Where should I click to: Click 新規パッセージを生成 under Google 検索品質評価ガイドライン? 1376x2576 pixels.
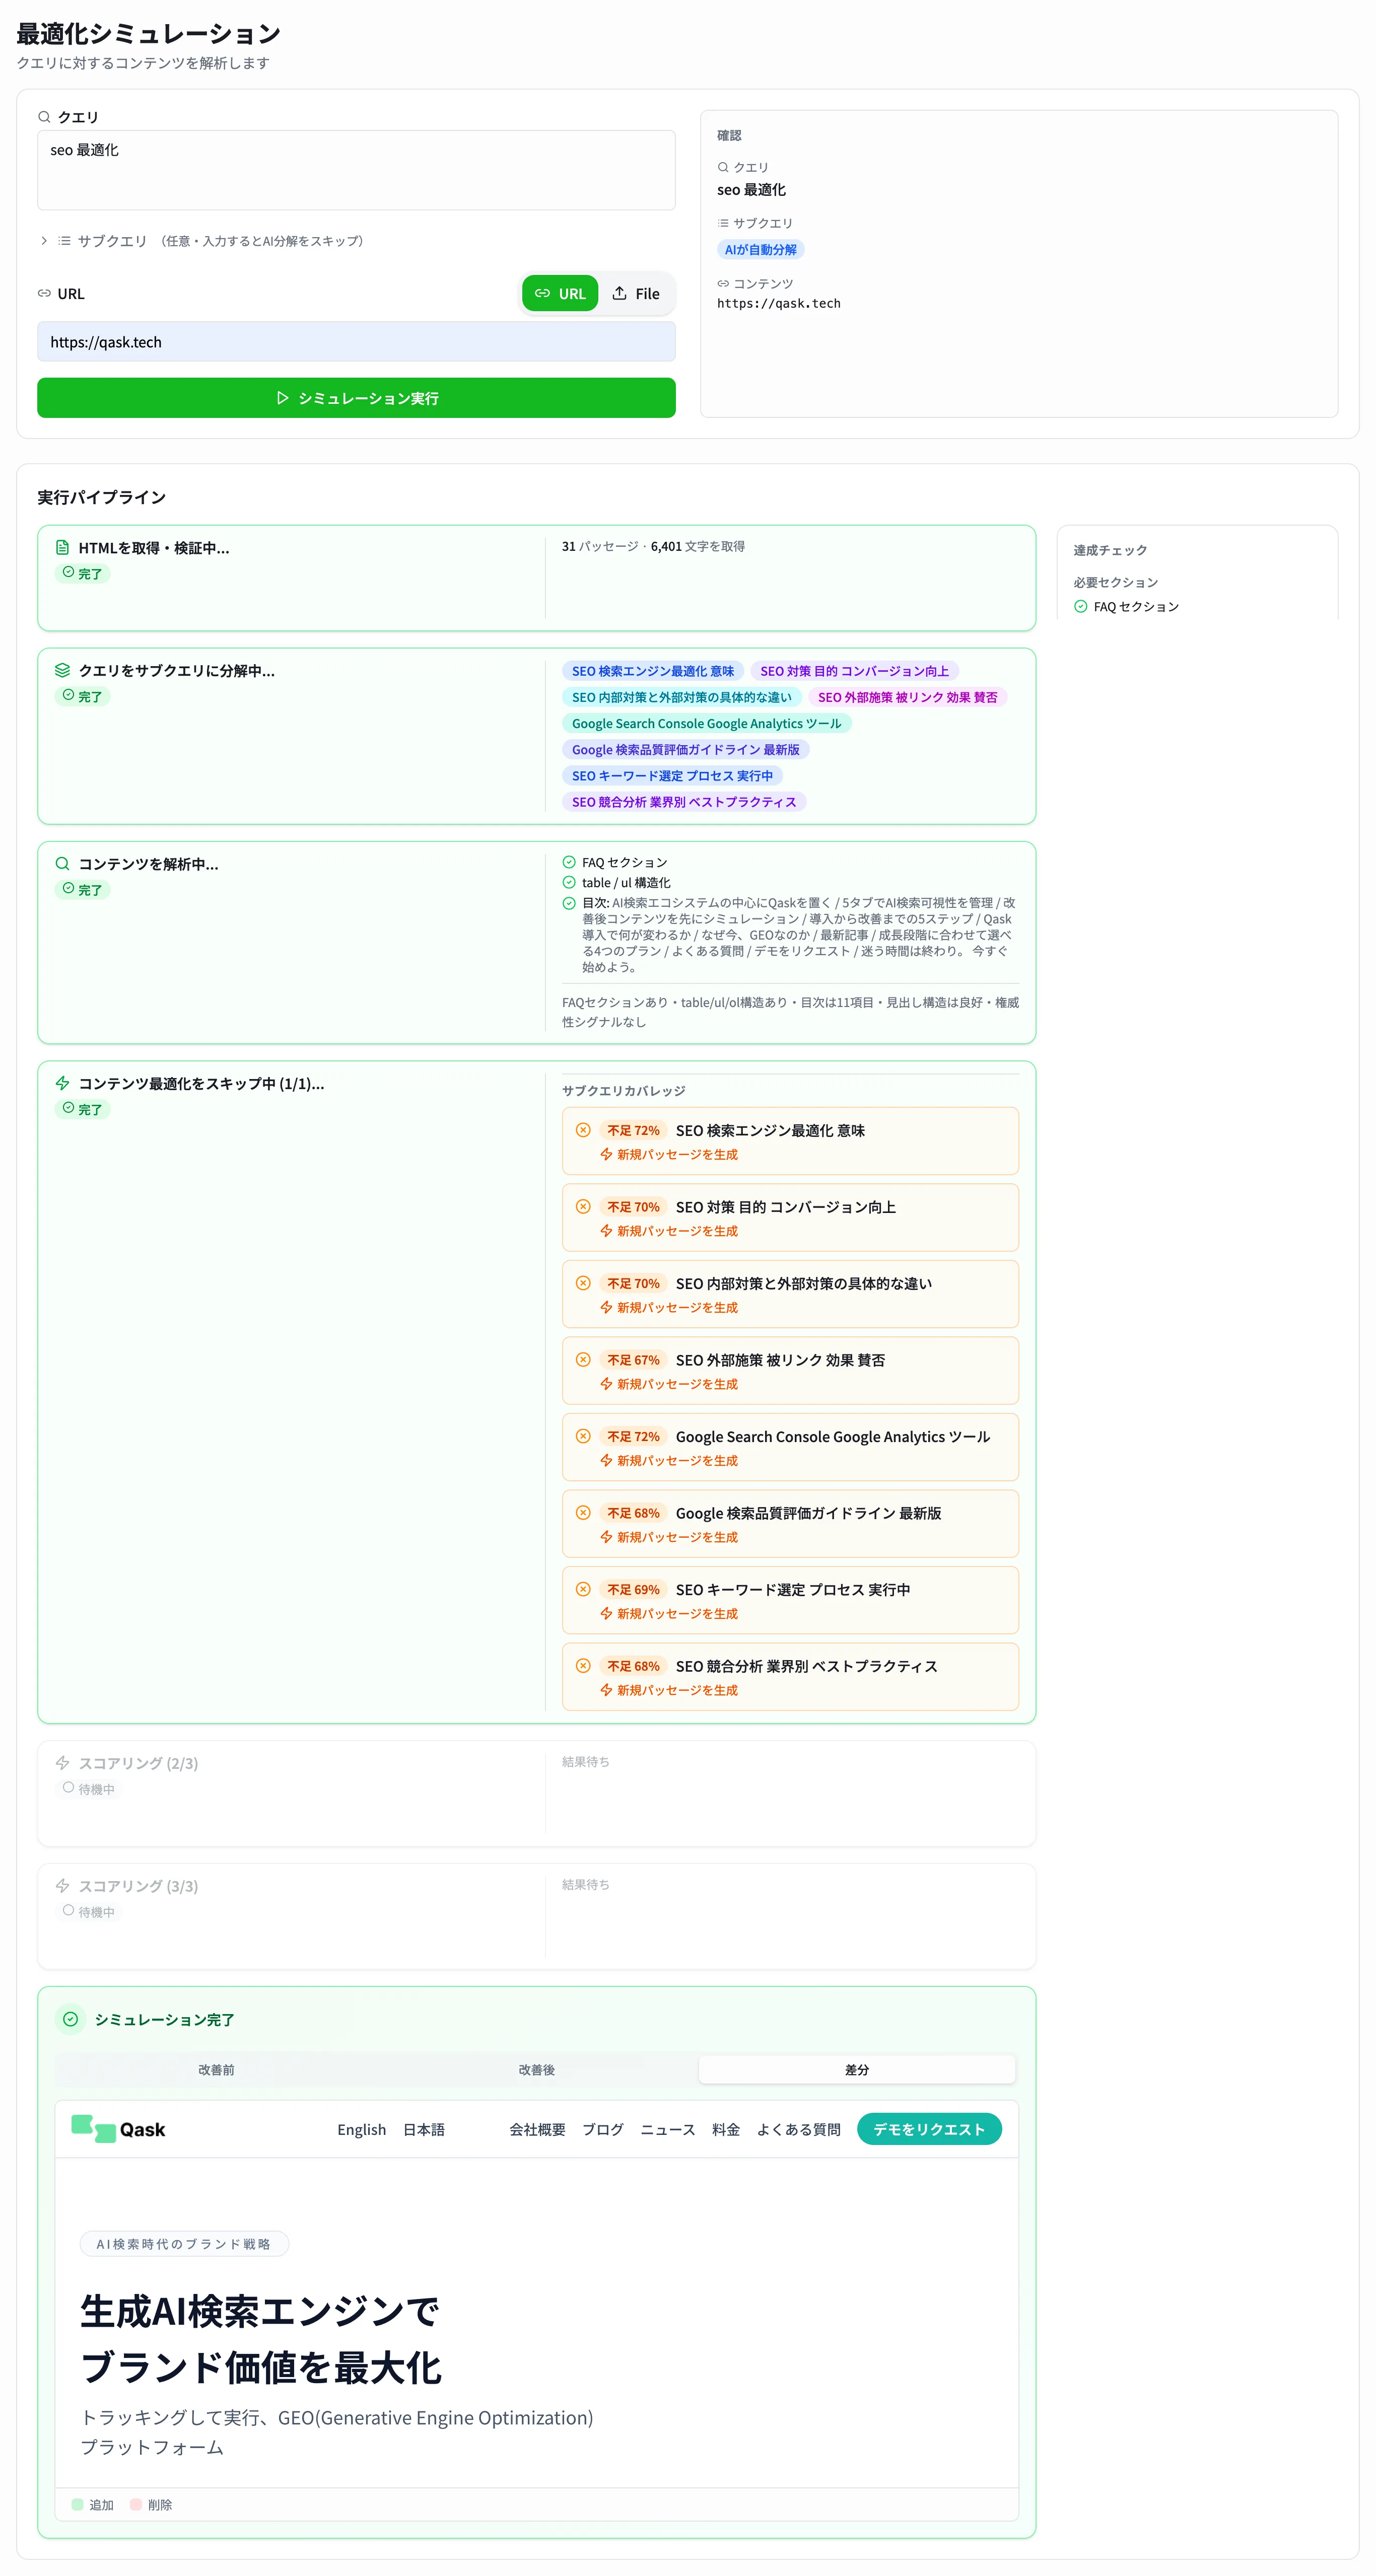coord(669,1537)
